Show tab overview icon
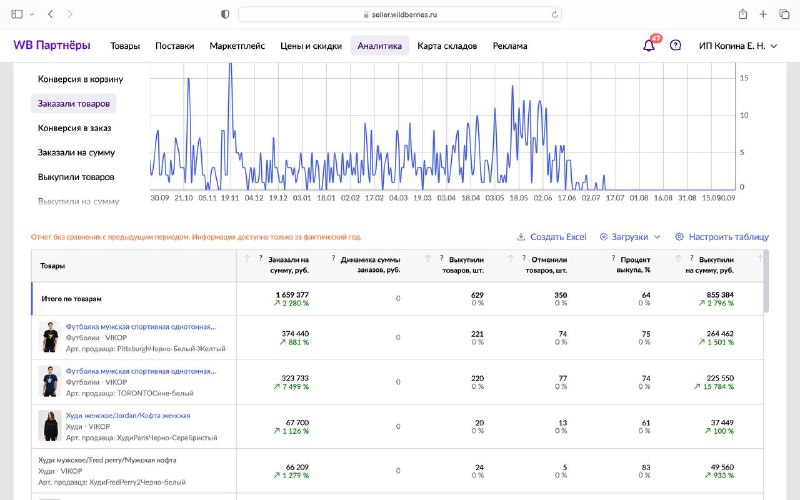 (x=784, y=14)
